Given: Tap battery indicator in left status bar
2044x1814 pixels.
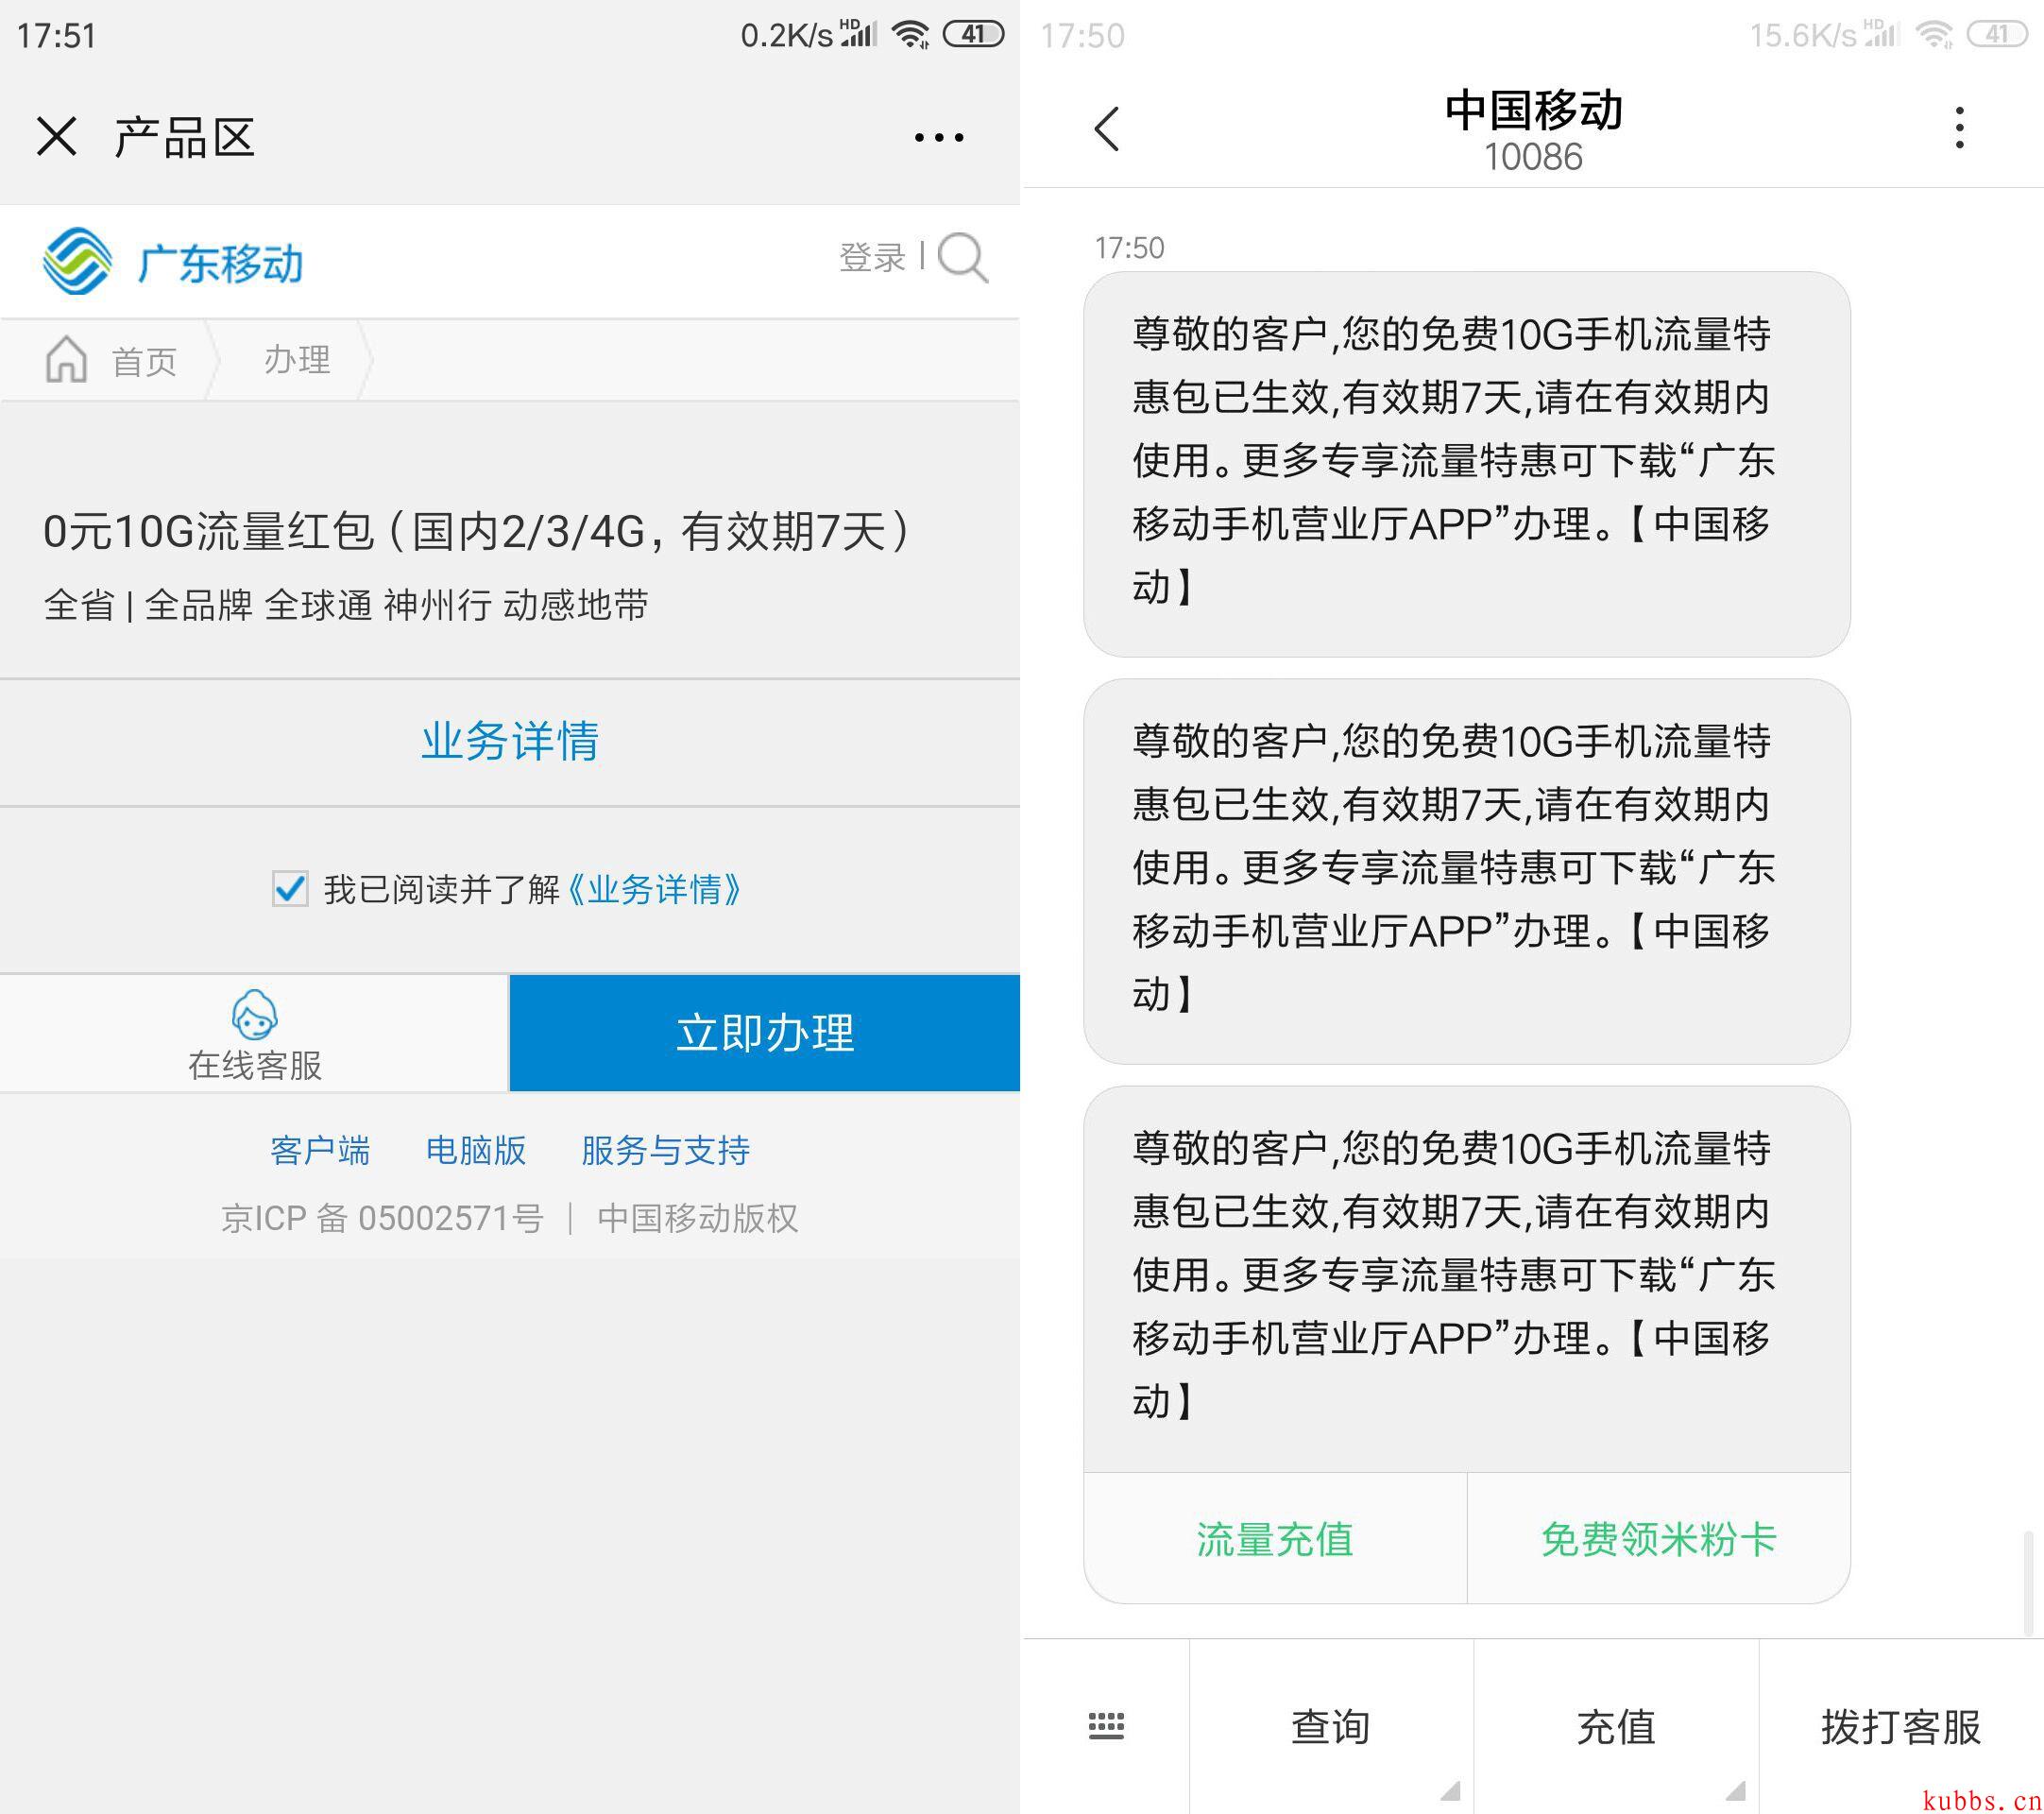Looking at the screenshot, I should pos(973,35).
